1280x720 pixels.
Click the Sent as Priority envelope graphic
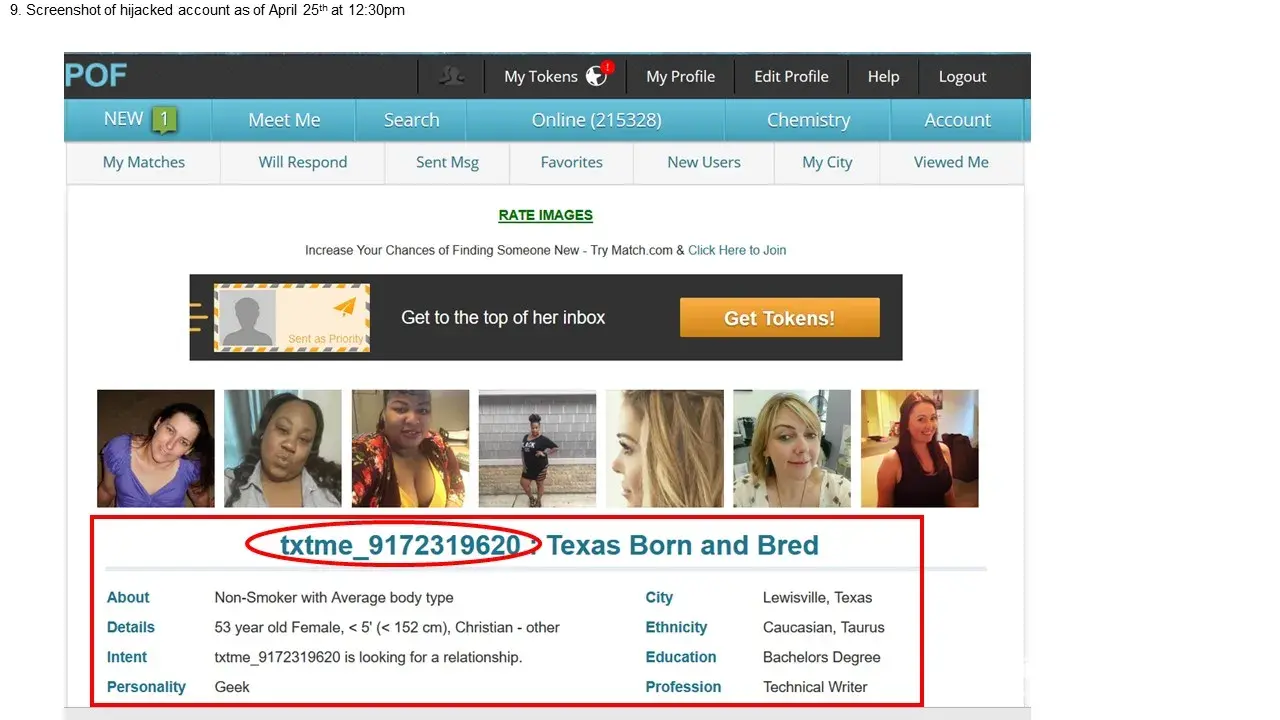[x=292, y=317]
